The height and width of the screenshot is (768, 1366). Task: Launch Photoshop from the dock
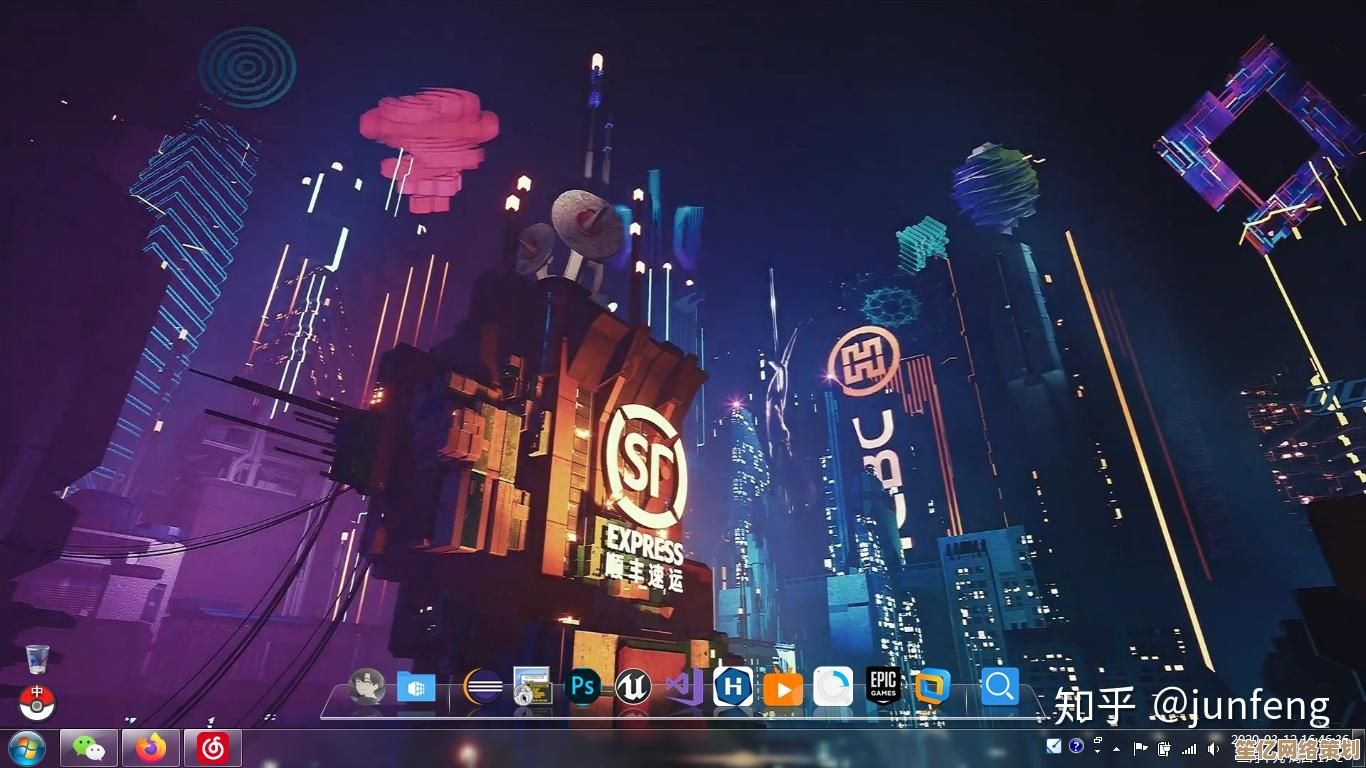[x=582, y=687]
